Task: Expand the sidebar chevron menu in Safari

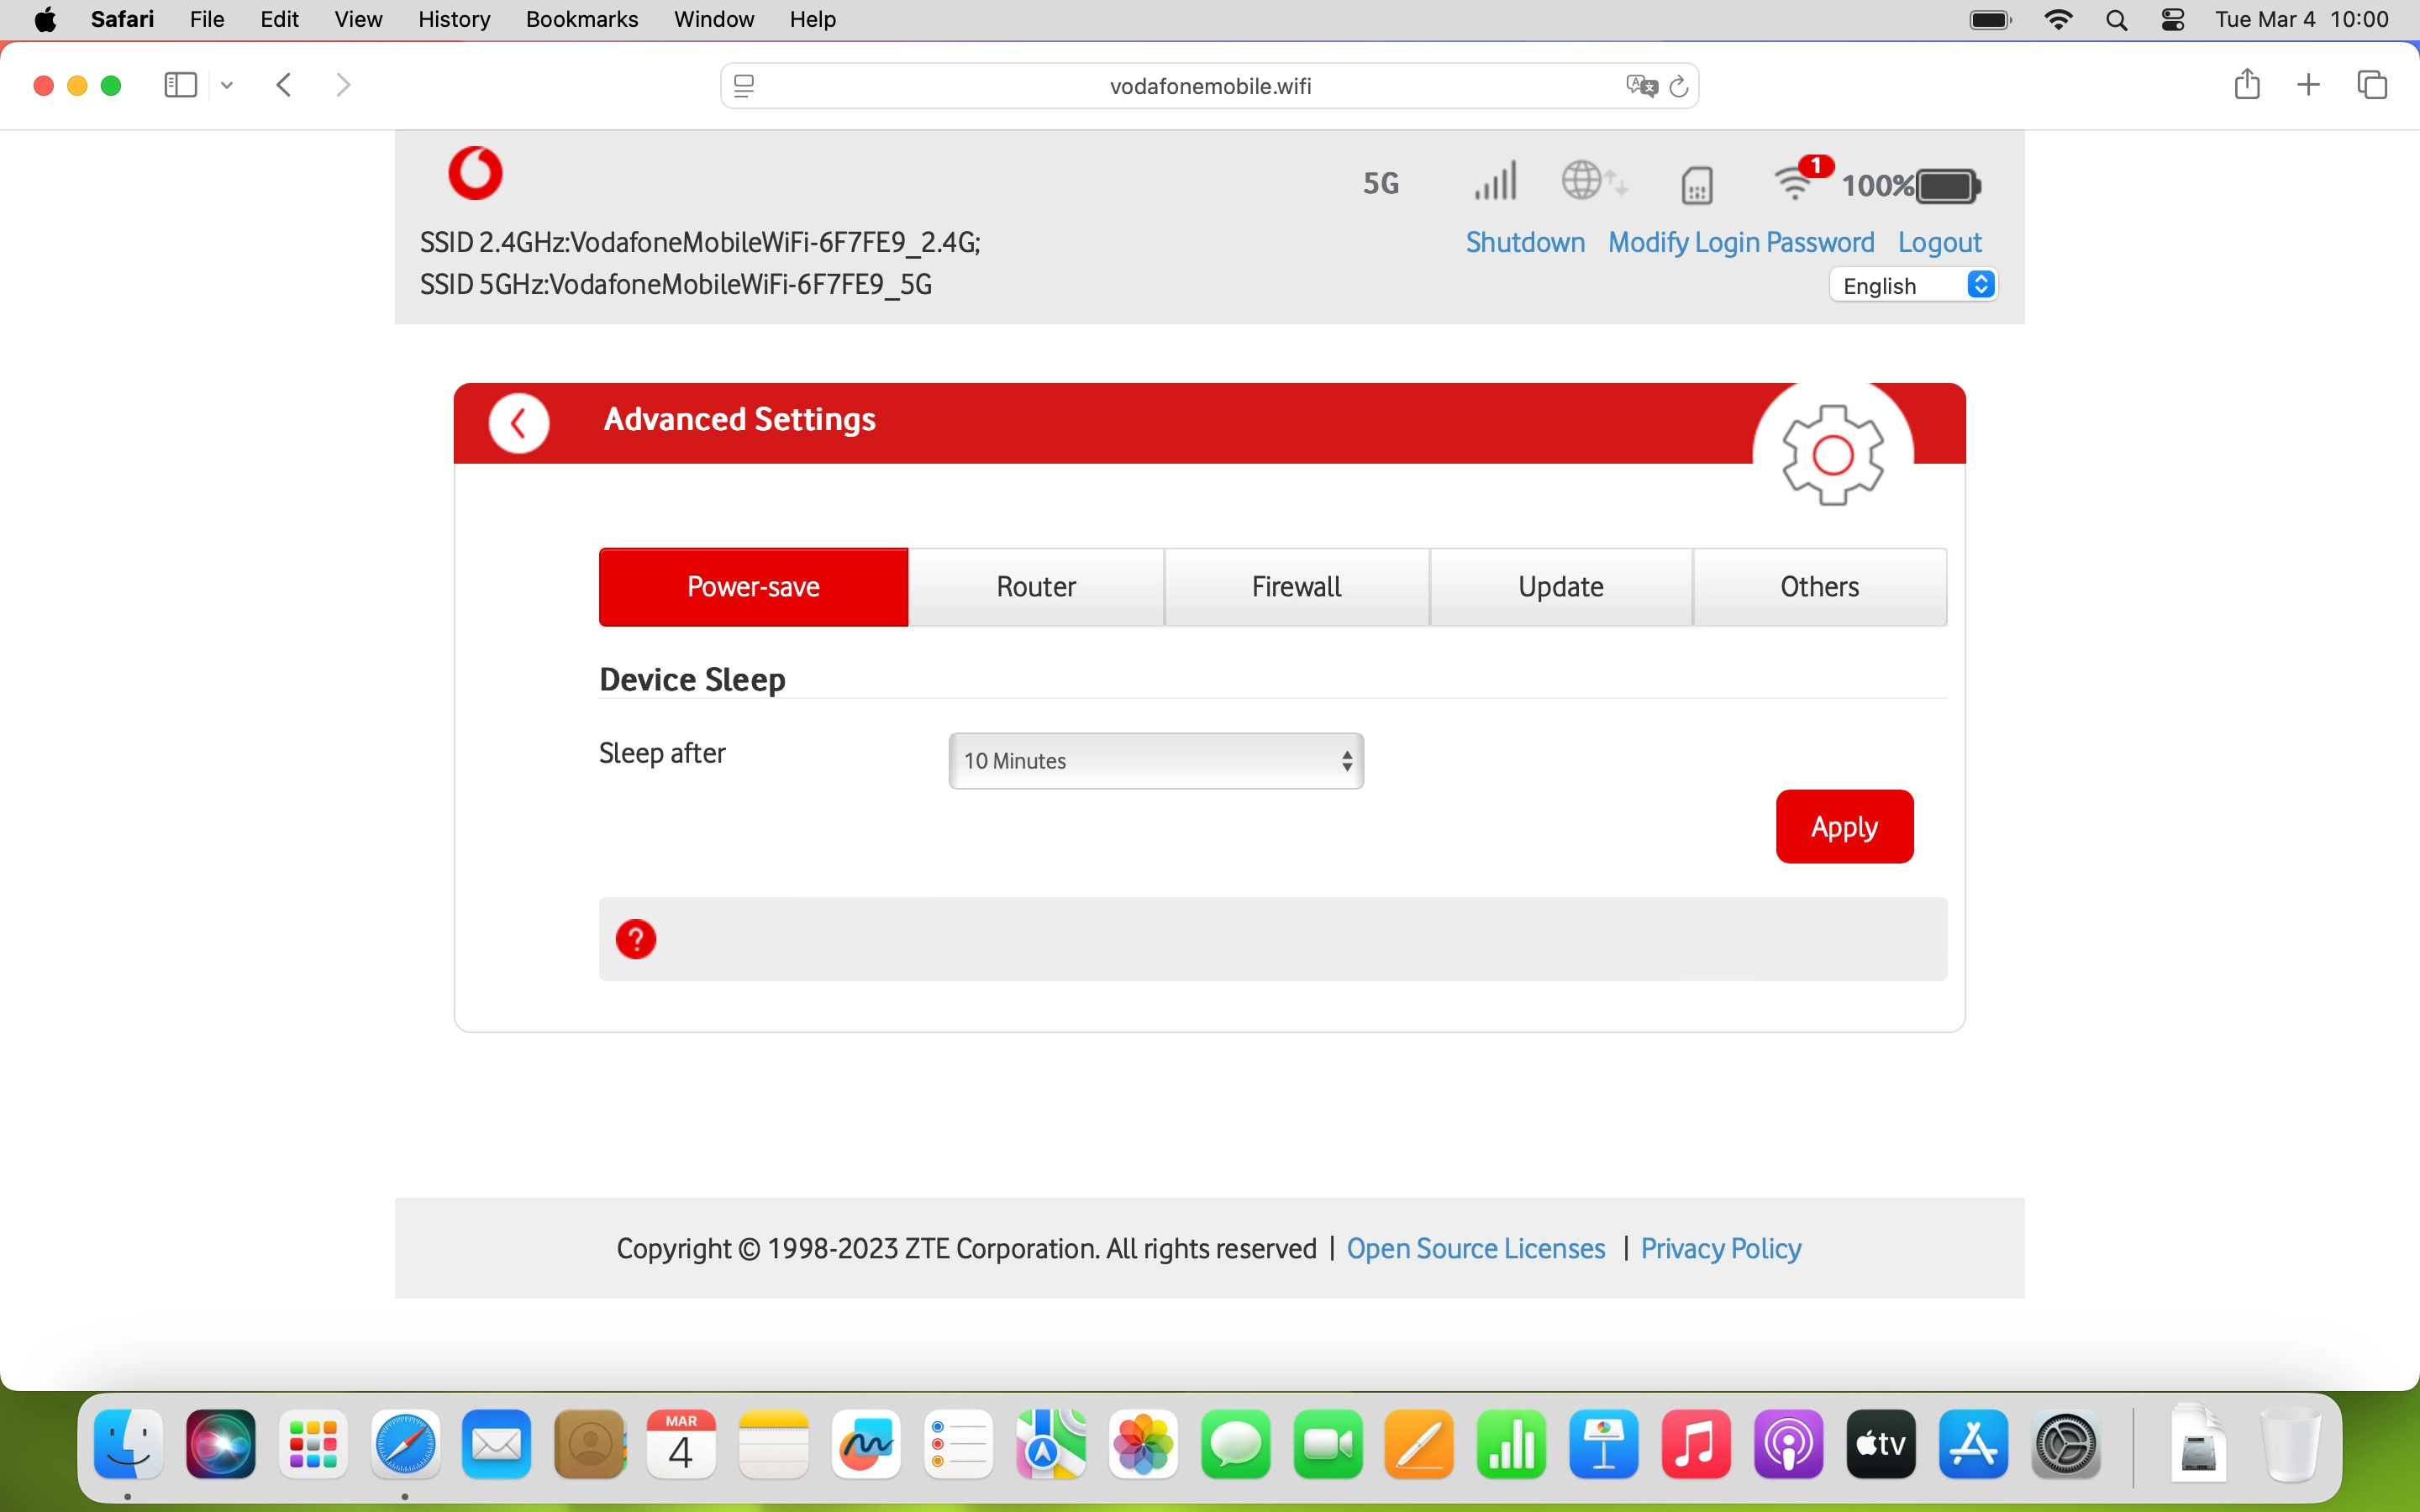Action: (227, 85)
